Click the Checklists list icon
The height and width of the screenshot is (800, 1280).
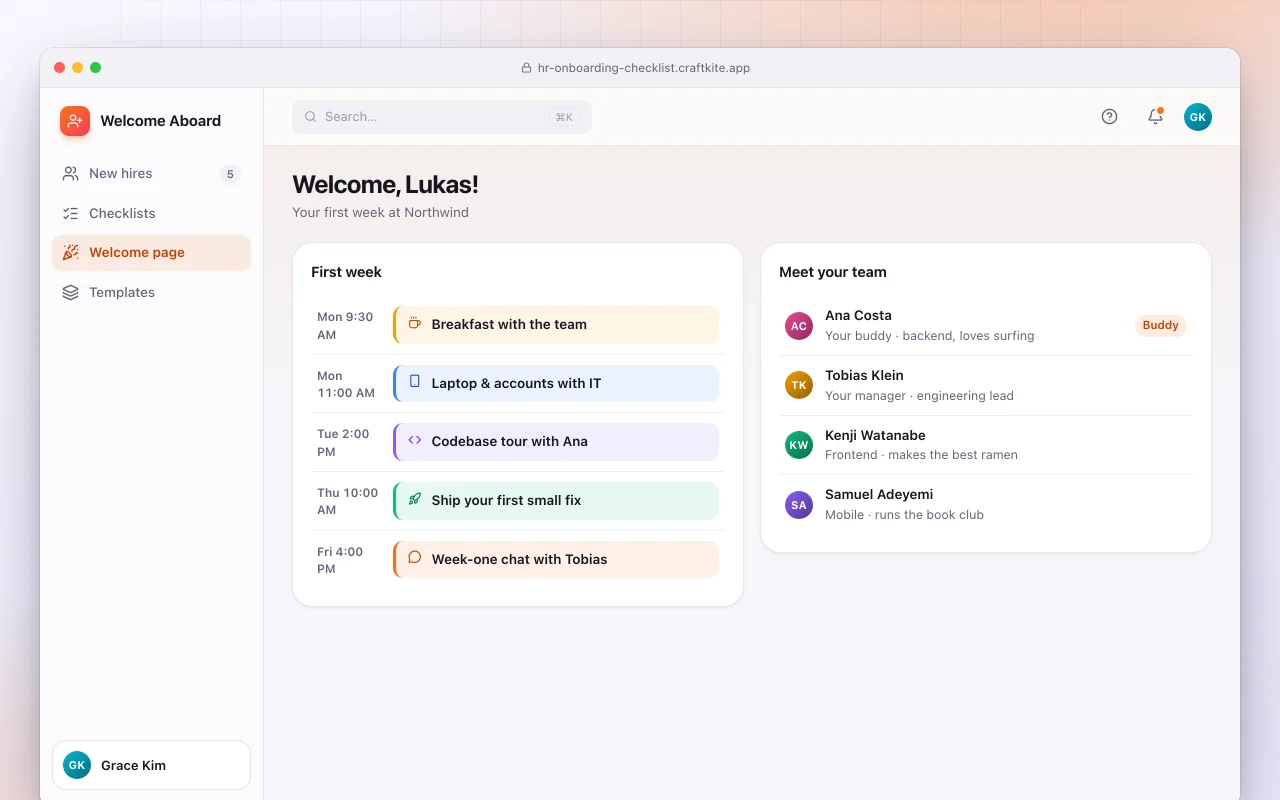[70, 213]
